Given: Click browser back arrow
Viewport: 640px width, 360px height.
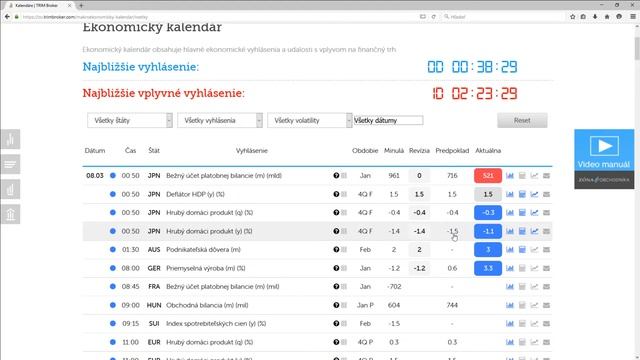Looking at the screenshot, I should pyautogui.click(x=7, y=17).
